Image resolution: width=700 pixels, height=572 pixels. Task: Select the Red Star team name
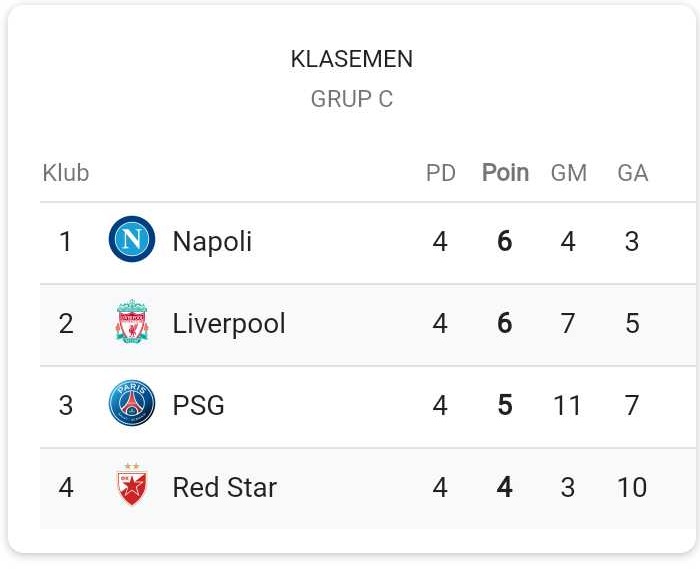pos(225,487)
